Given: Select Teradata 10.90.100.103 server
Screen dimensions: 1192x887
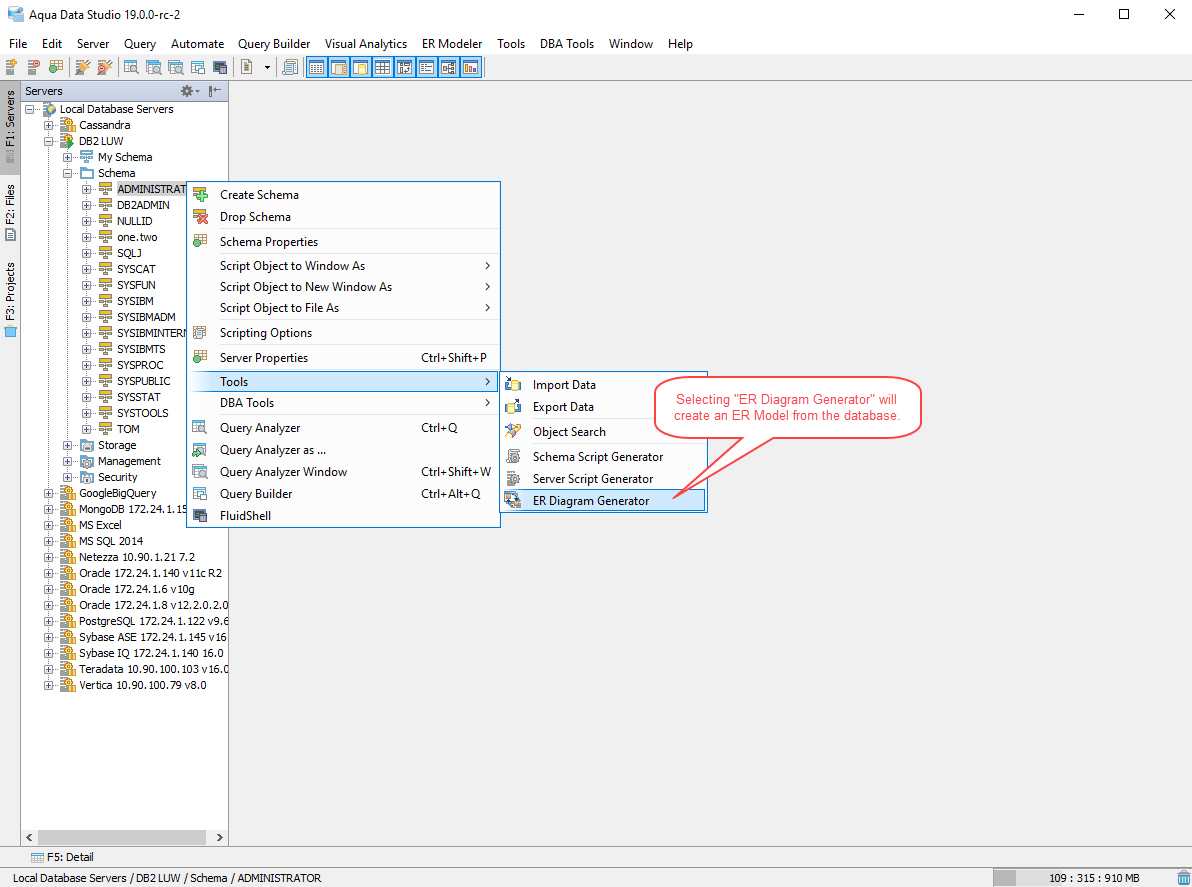Looking at the screenshot, I should (x=153, y=670).
